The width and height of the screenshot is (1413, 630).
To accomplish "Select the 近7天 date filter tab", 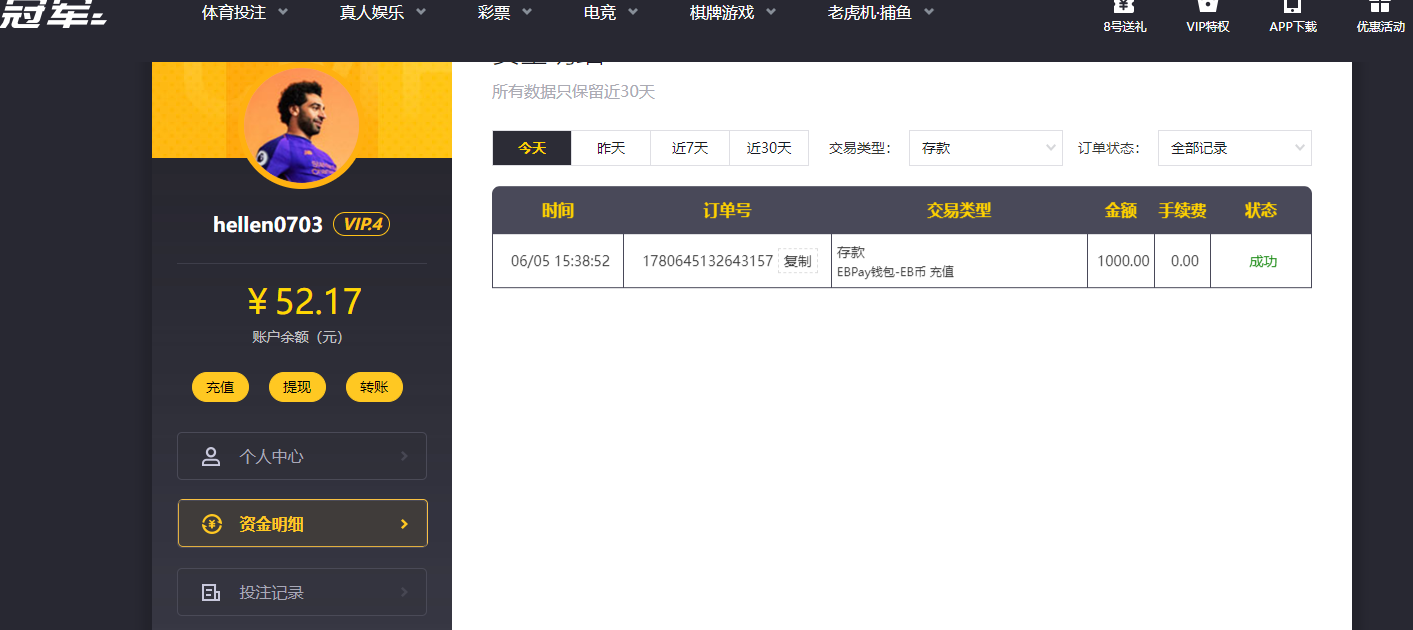I will tap(690, 148).
